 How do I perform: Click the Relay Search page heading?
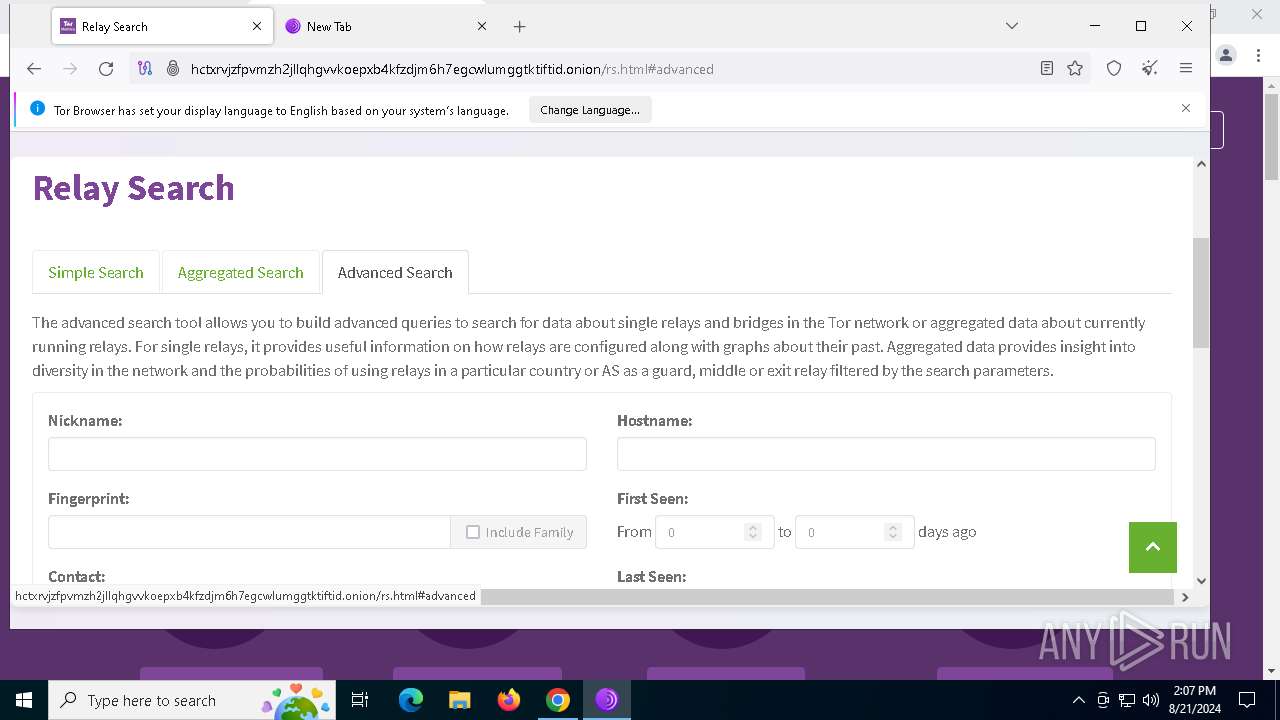[133, 188]
